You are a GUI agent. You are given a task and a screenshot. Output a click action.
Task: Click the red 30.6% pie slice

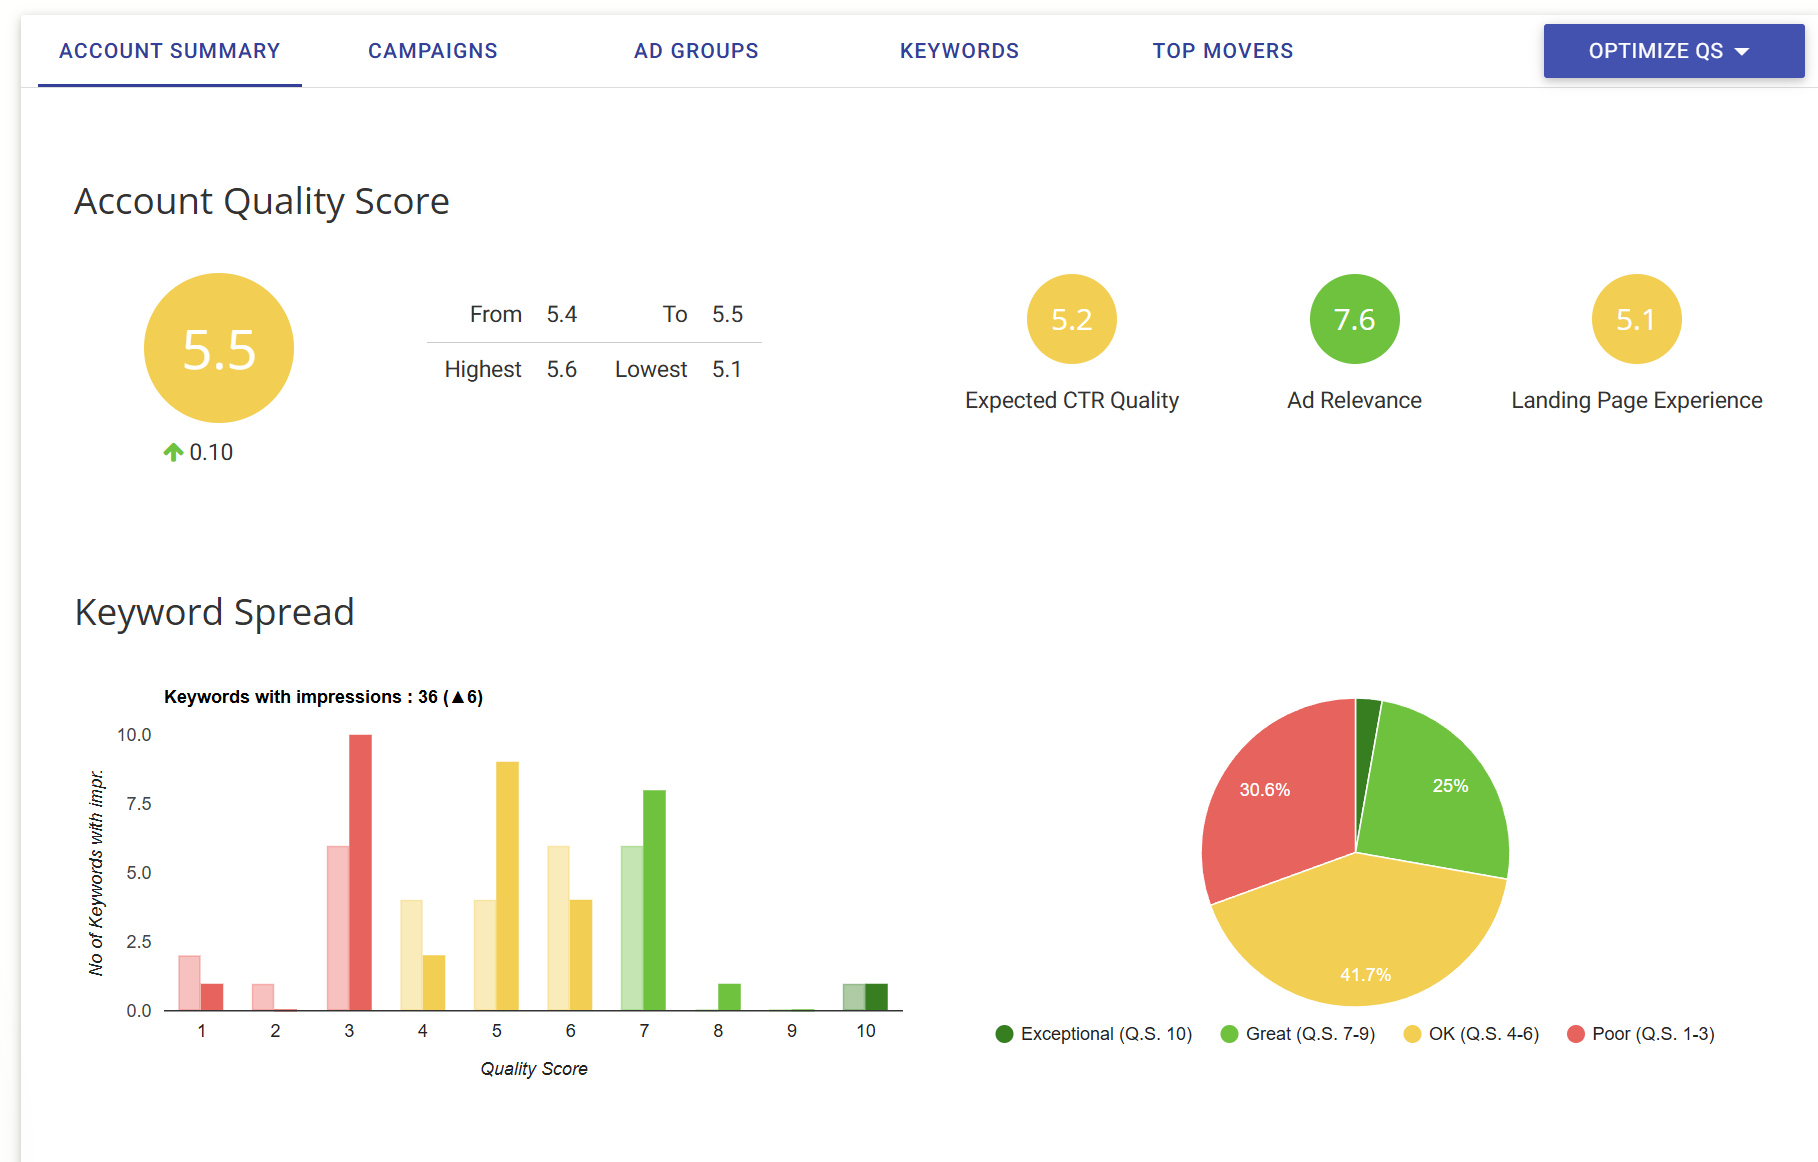point(1265,790)
